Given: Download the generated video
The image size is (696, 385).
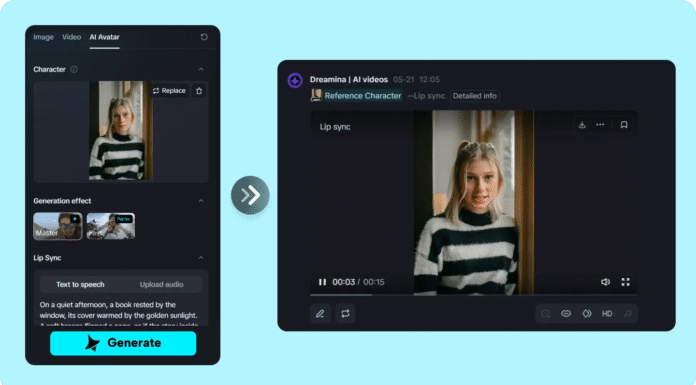Looking at the screenshot, I should (x=582, y=125).
